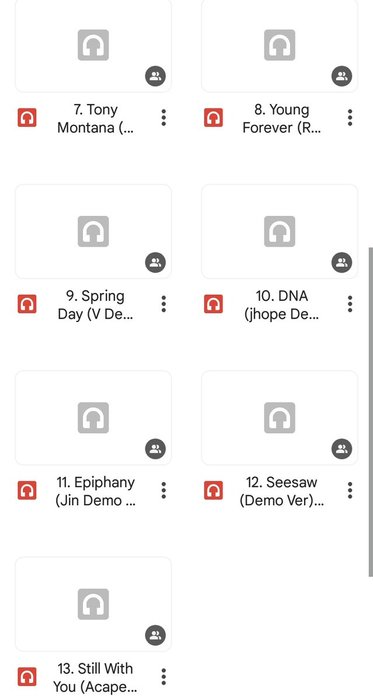
Task: Select the 12. Seesaw (Demo Ver) file name
Action: 282,491
